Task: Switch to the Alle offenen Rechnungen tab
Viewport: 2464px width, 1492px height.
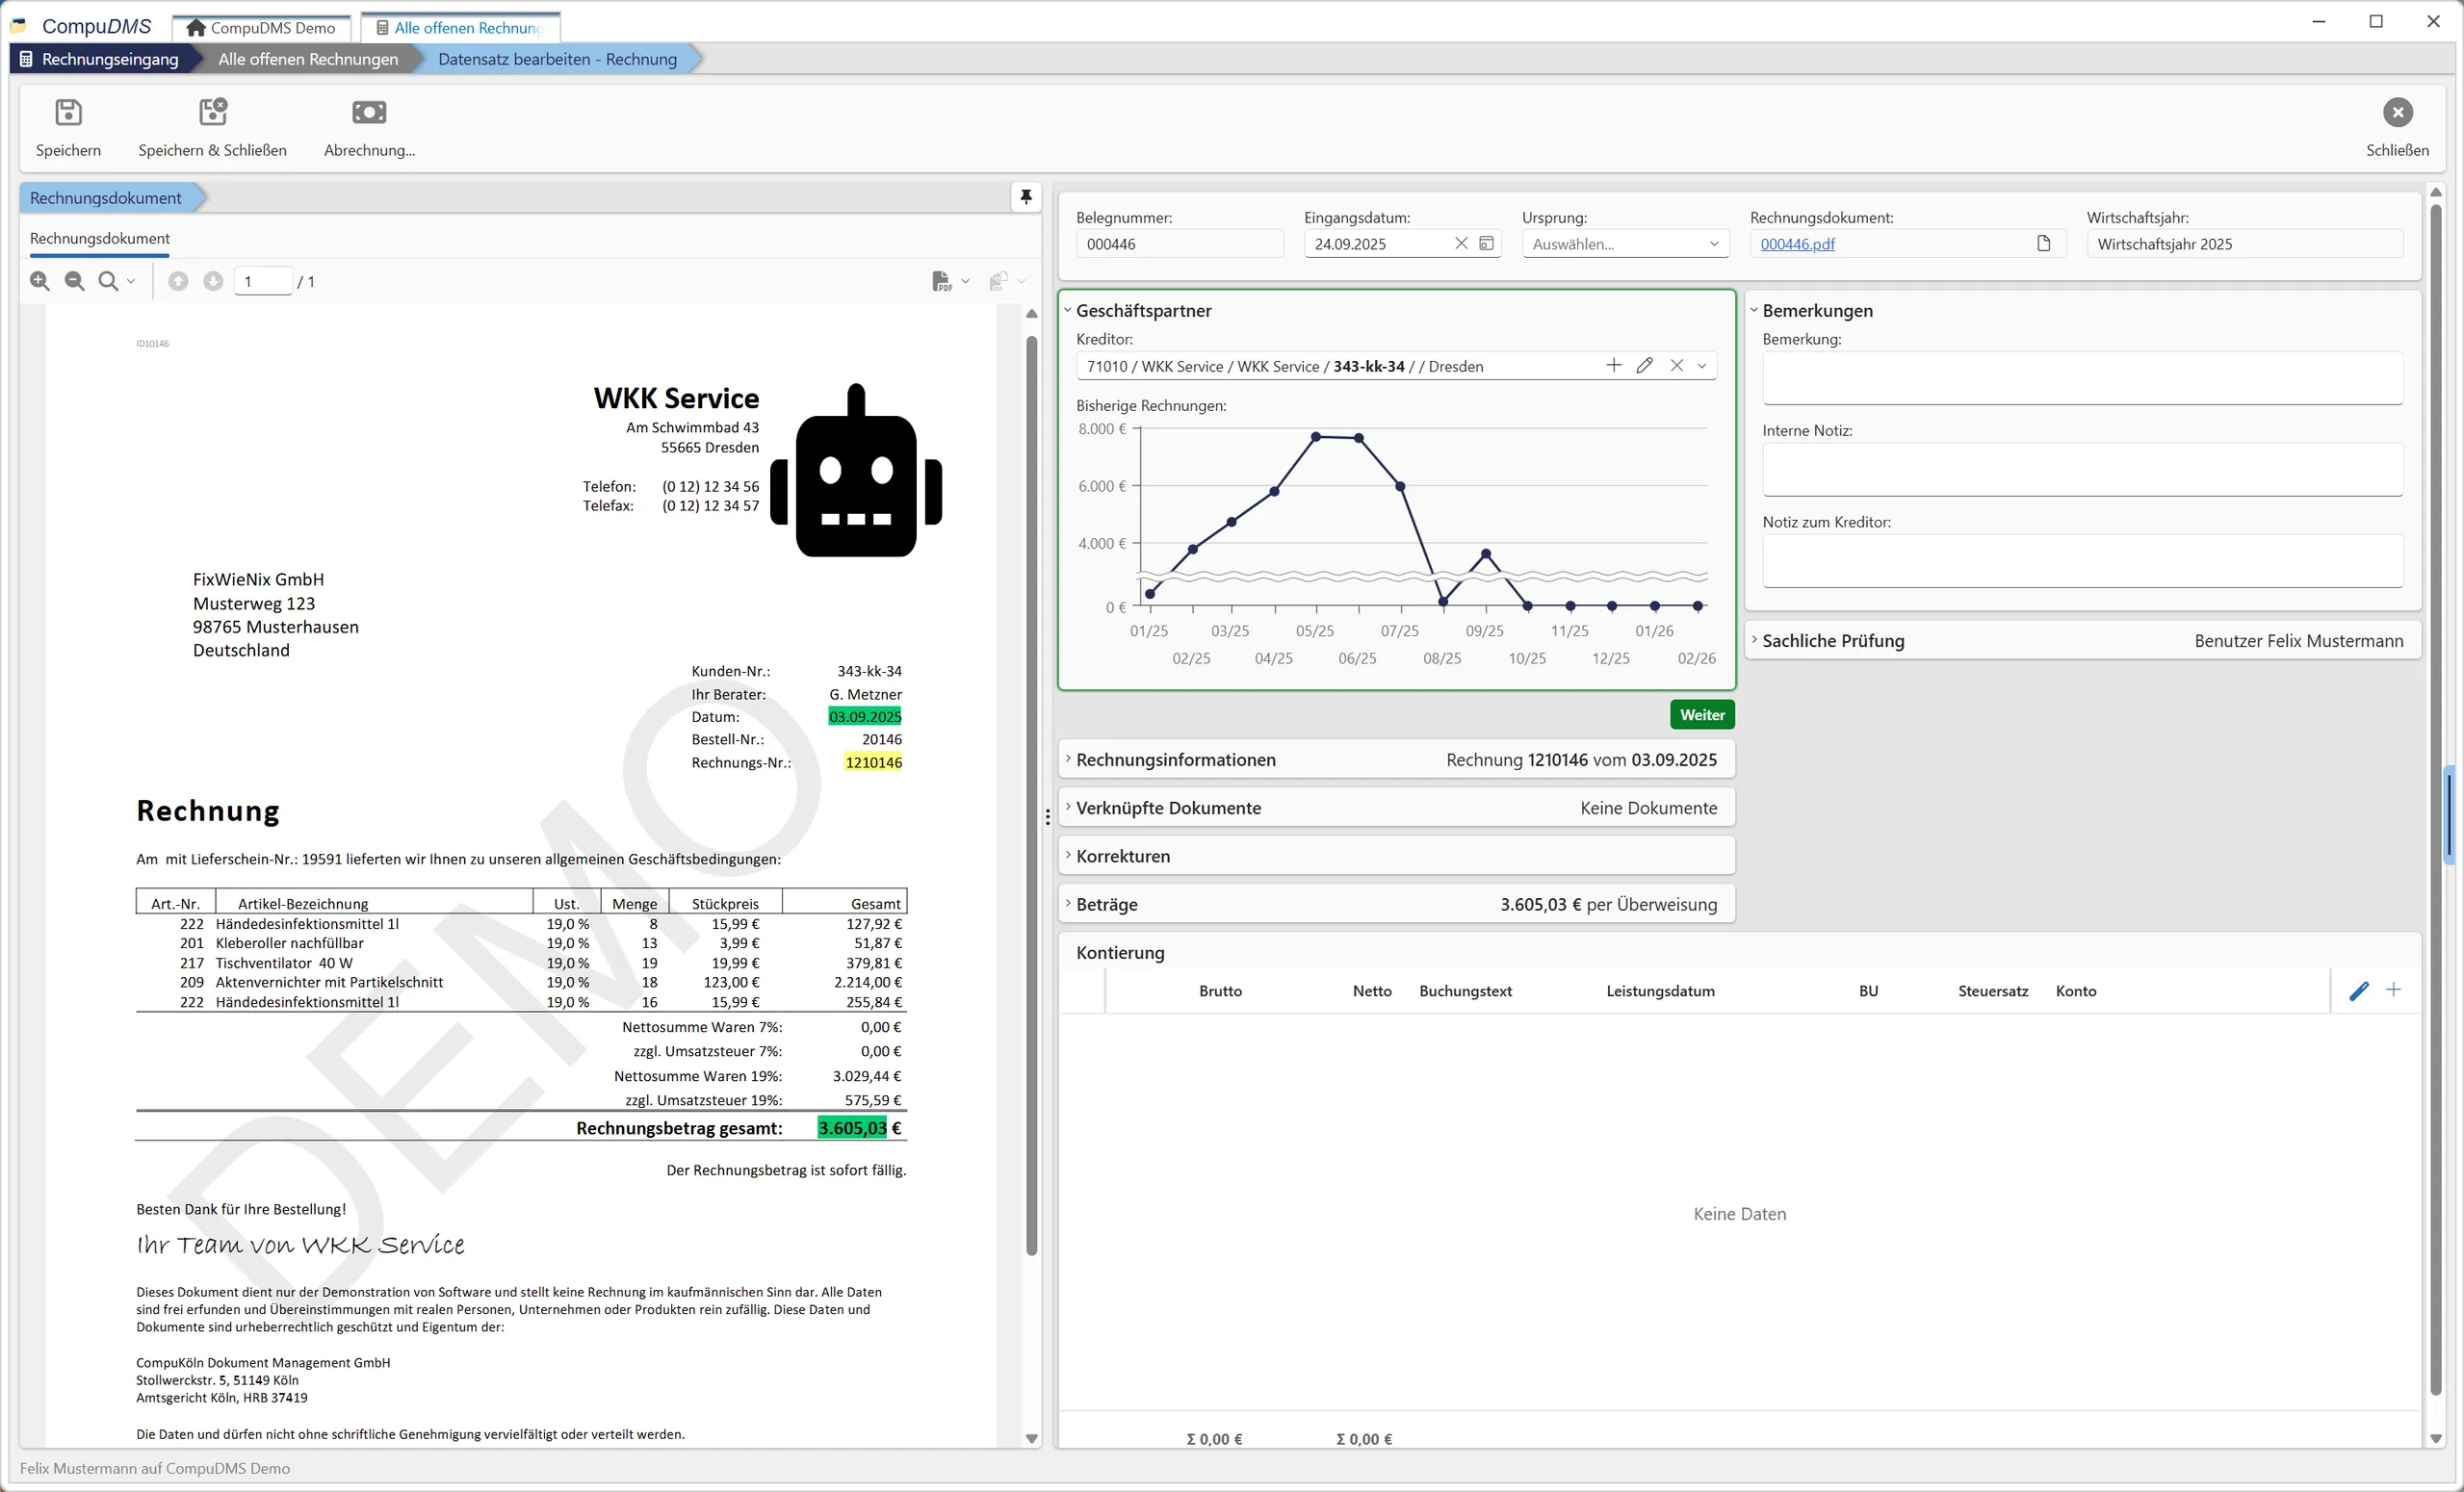Action: (460, 27)
